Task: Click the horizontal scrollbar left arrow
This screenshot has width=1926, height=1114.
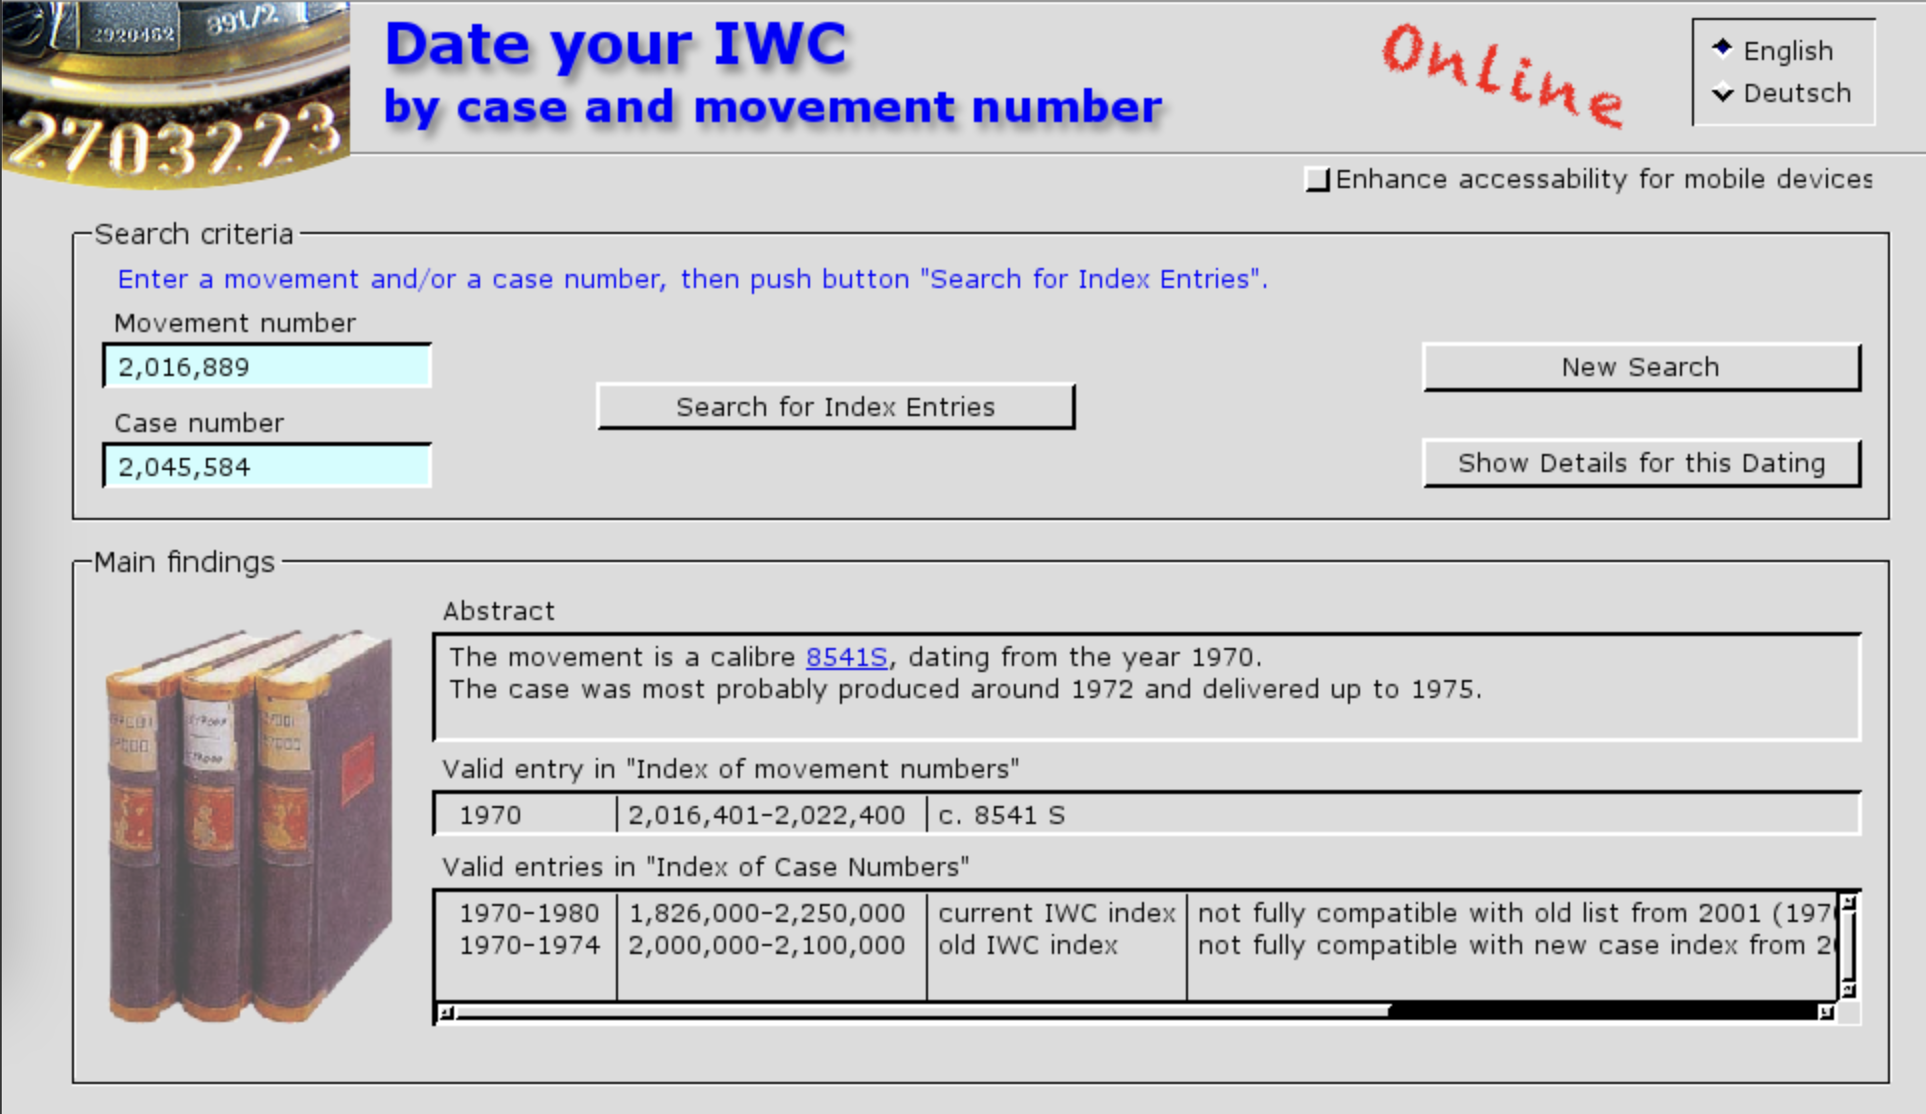Action: (446, 1013)
